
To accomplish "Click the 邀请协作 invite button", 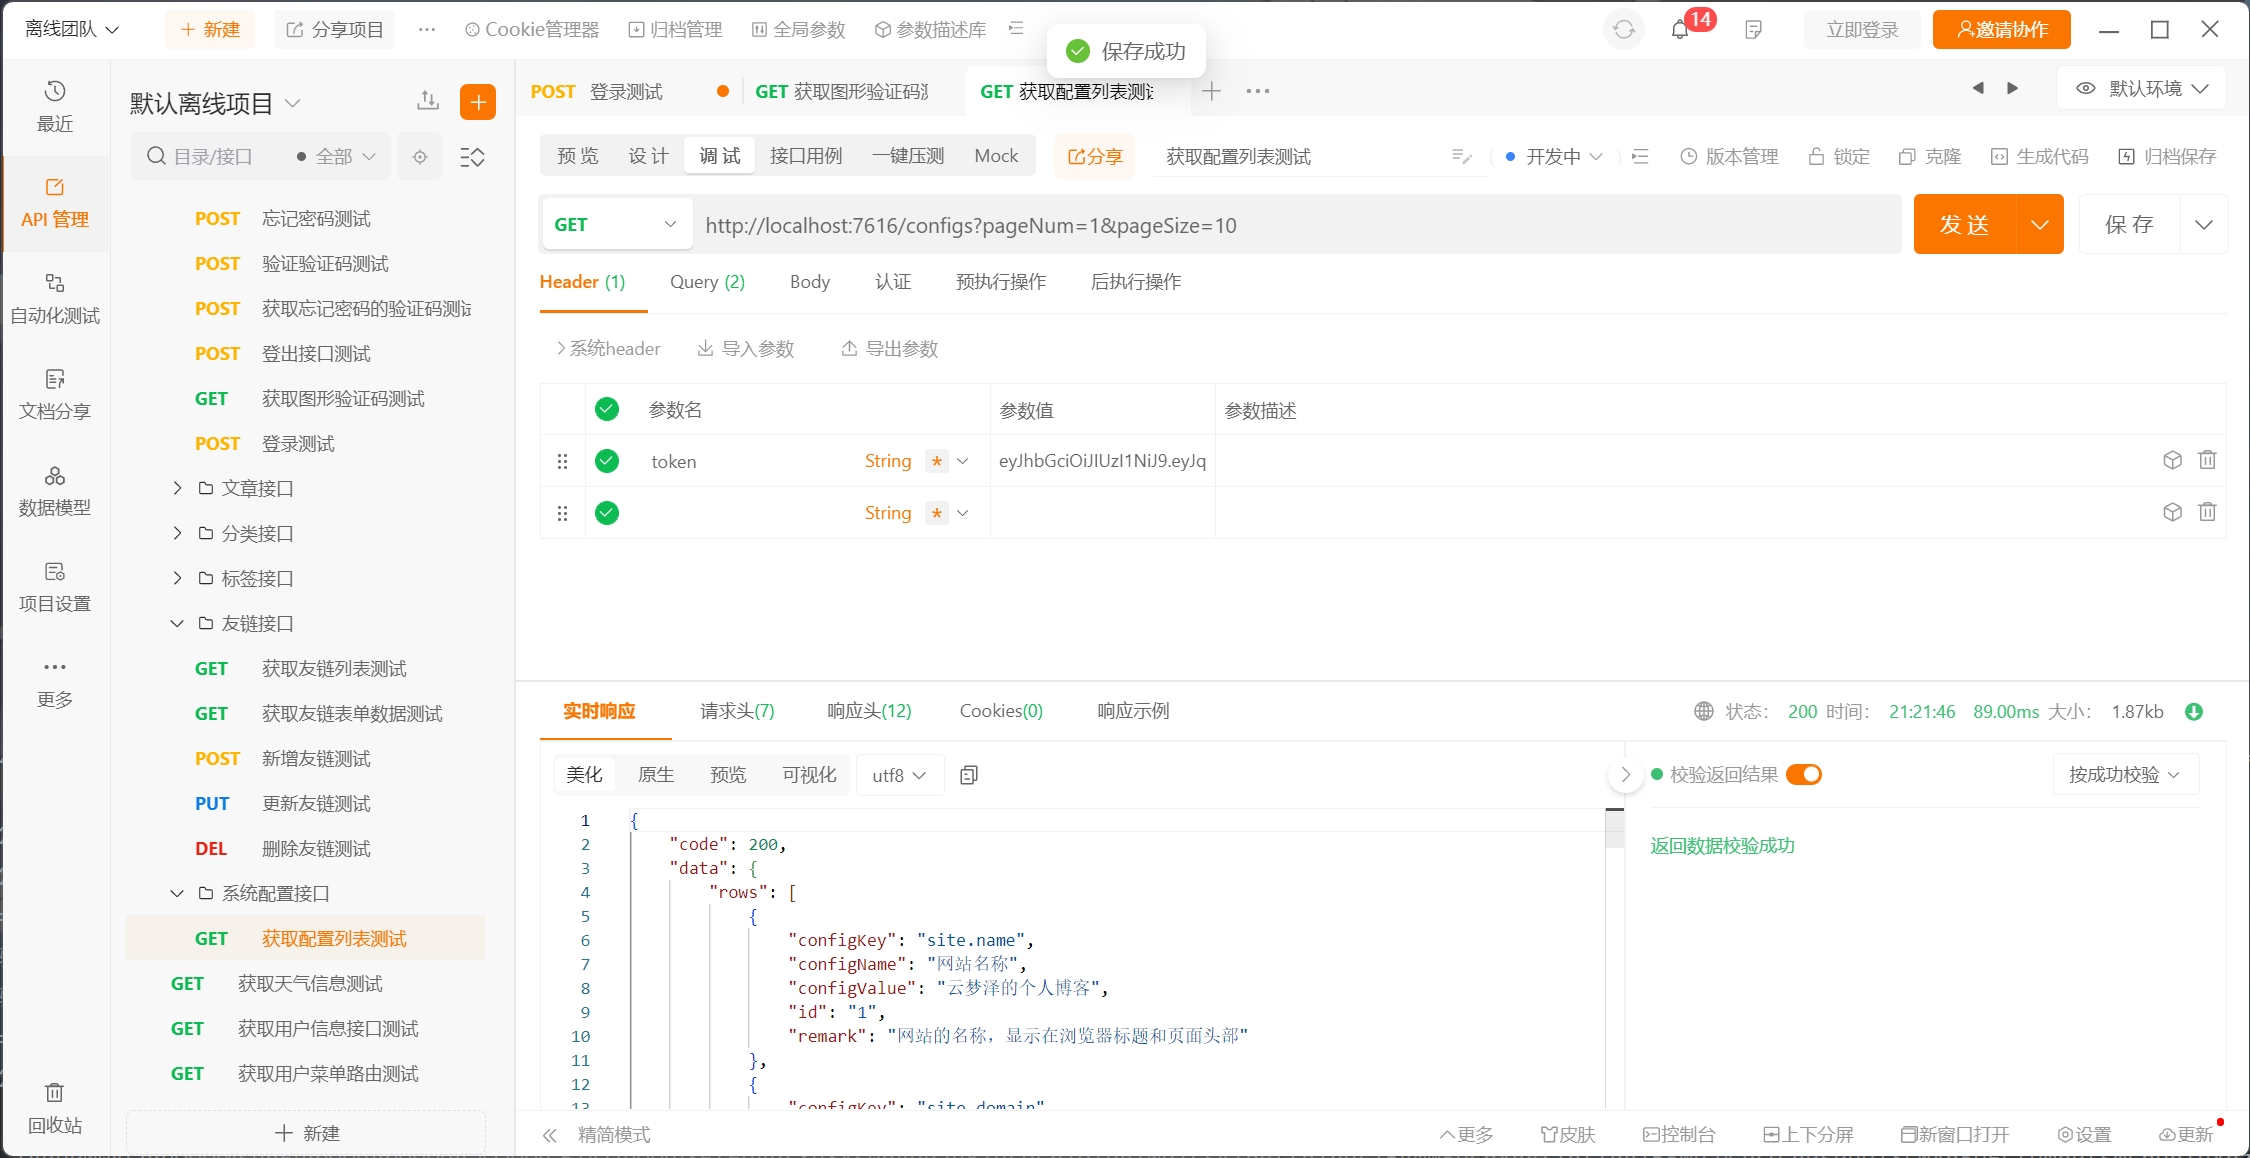I will coord(2001,30).
